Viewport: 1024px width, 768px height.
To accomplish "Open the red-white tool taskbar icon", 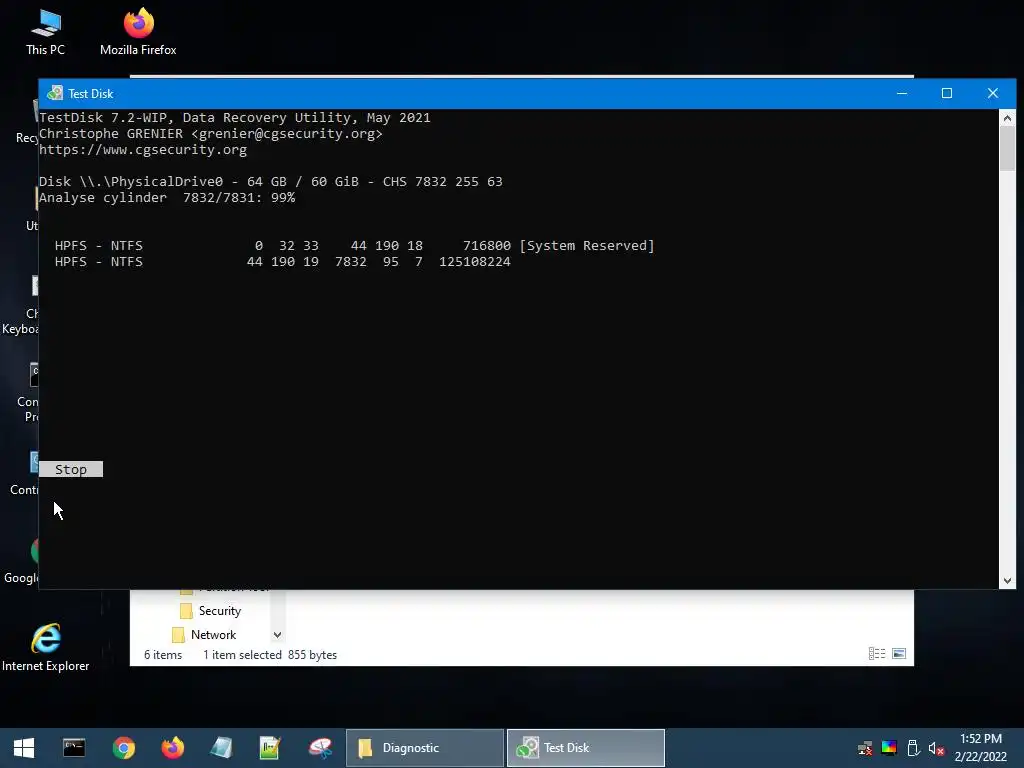I will pyautogui.click(x=320, y=748).
